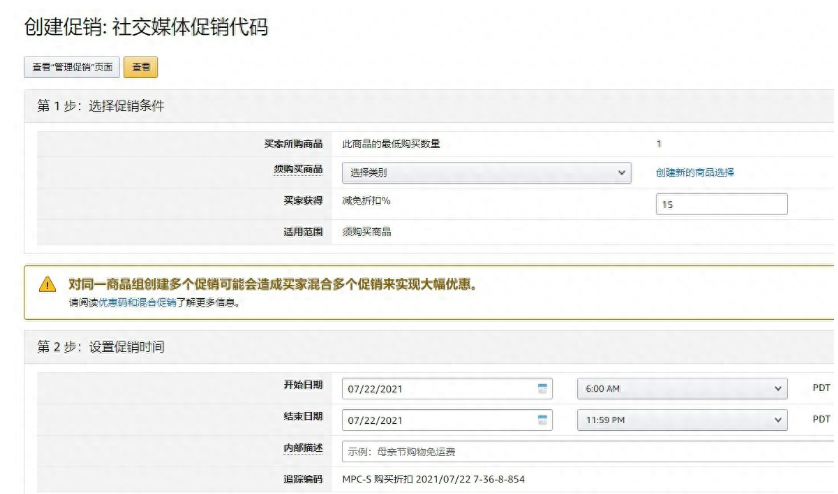This screenshot has width=838, height=494.
Task: Open the 优惠码和混合促销 link
Action: coord(137,303)
